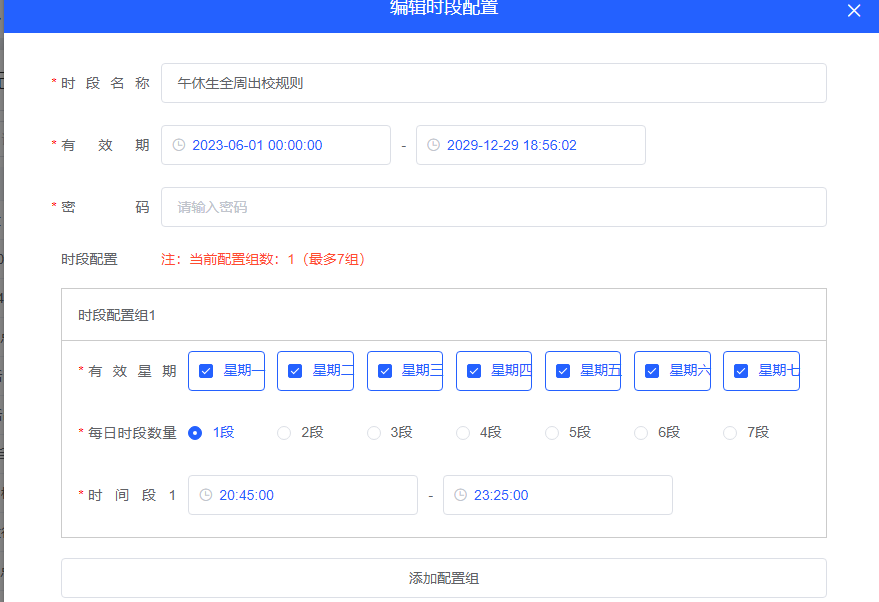Click clock icon beside 23:25:00 end time
The height and width of the screenshot is (602, 879).
pyautogui.click(x=461, y=495)
